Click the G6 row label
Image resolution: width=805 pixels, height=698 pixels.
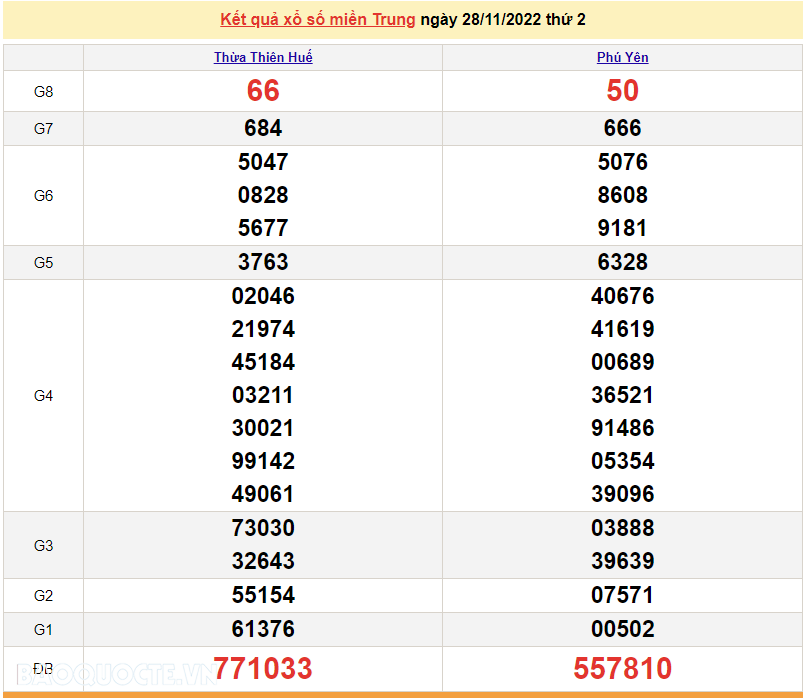point(43,196)
